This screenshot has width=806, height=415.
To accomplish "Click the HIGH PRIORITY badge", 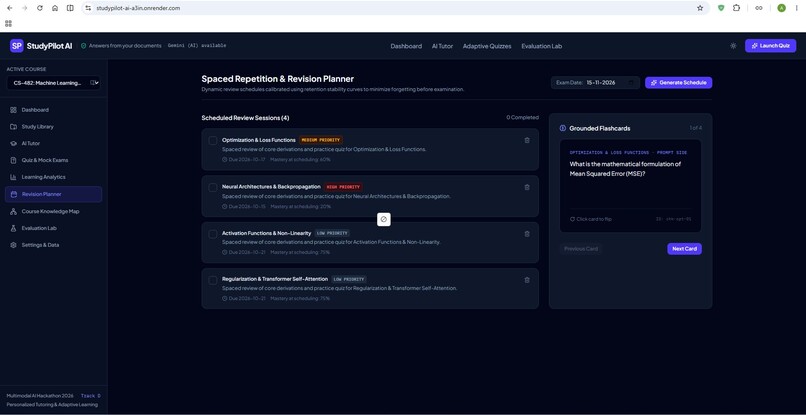I will pyautogui.click(x=343, y=187).
